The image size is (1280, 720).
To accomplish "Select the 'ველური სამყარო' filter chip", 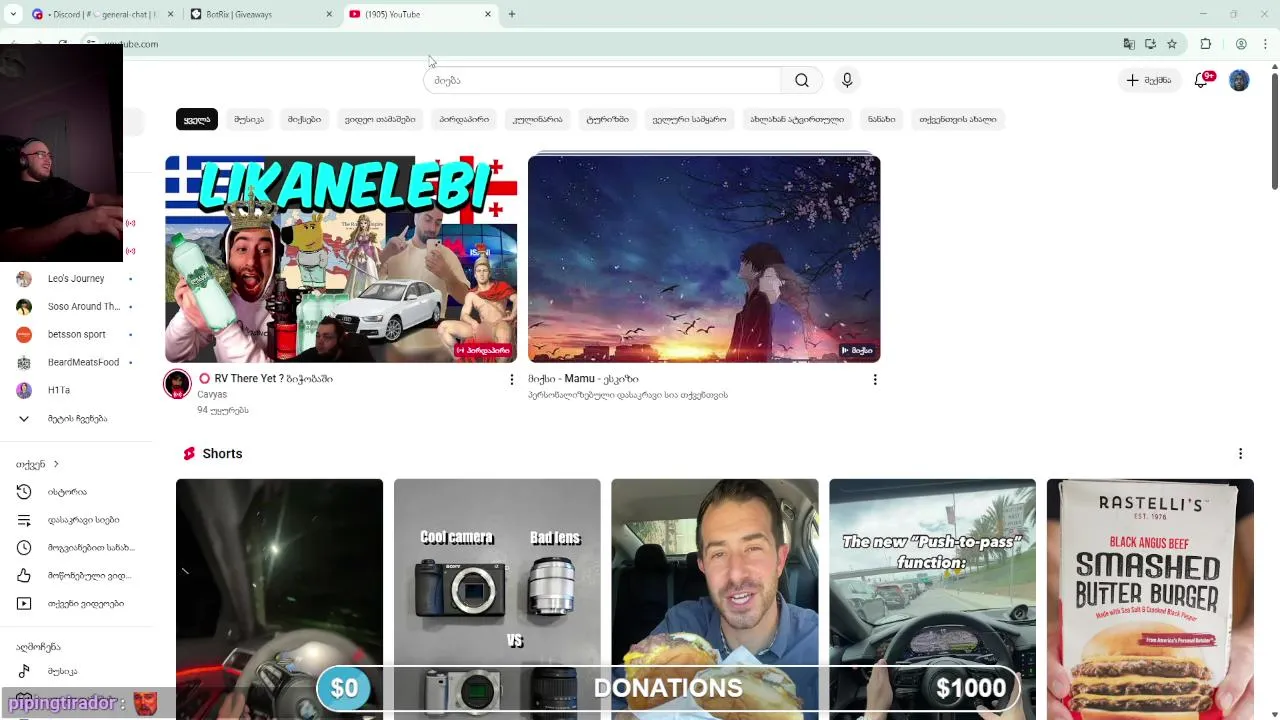I will tap(689, 119).
